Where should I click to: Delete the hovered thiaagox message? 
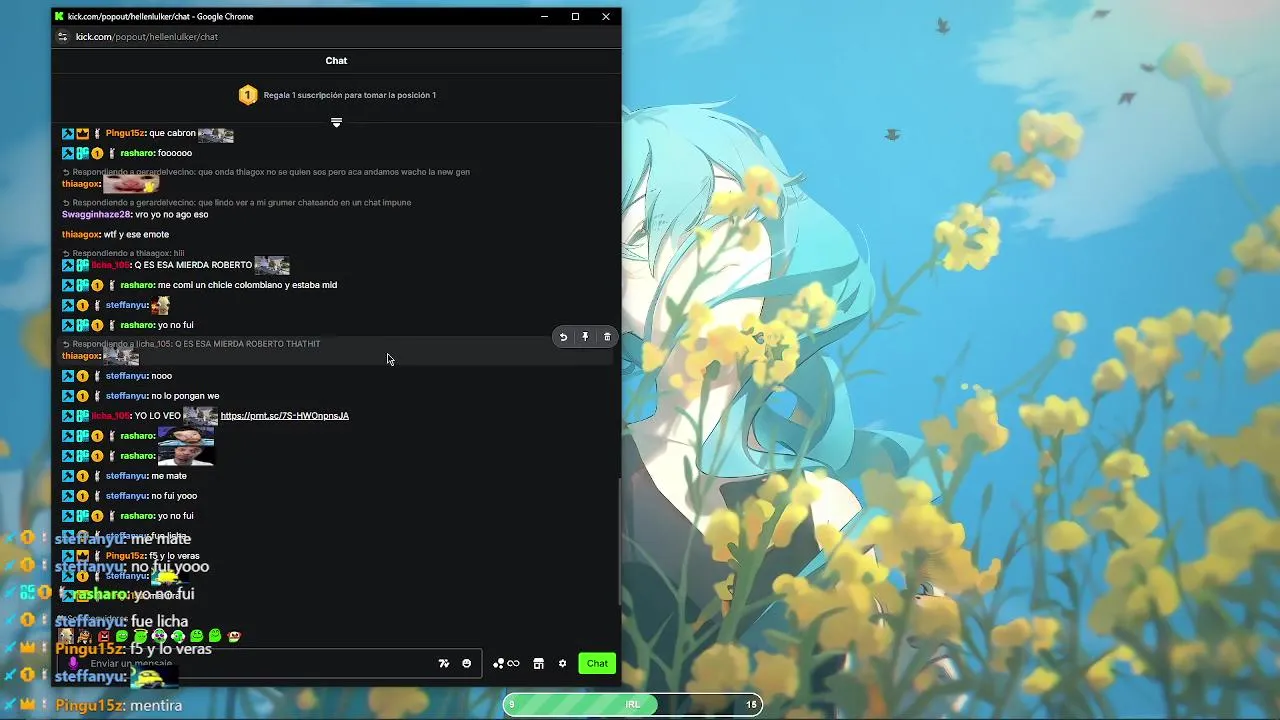[607, 337]
